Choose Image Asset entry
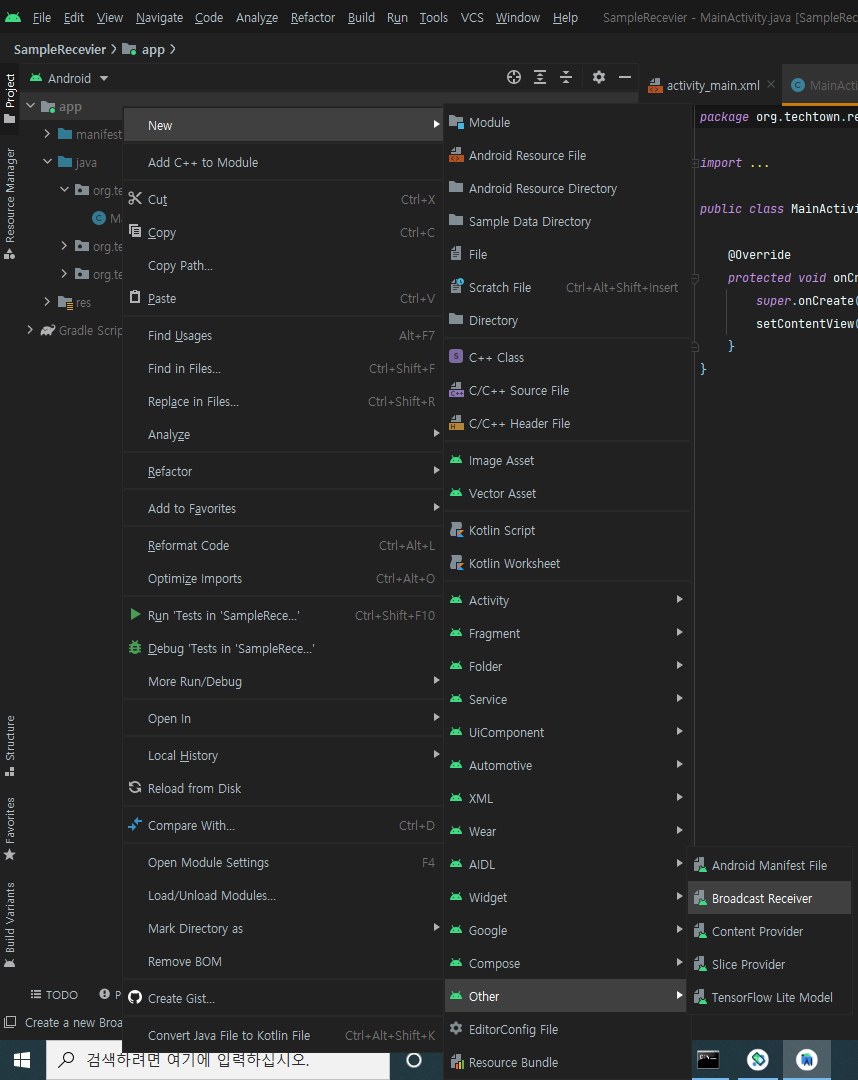The width and height of the screenshot is (858, 1080). click(x=566, y=461)
